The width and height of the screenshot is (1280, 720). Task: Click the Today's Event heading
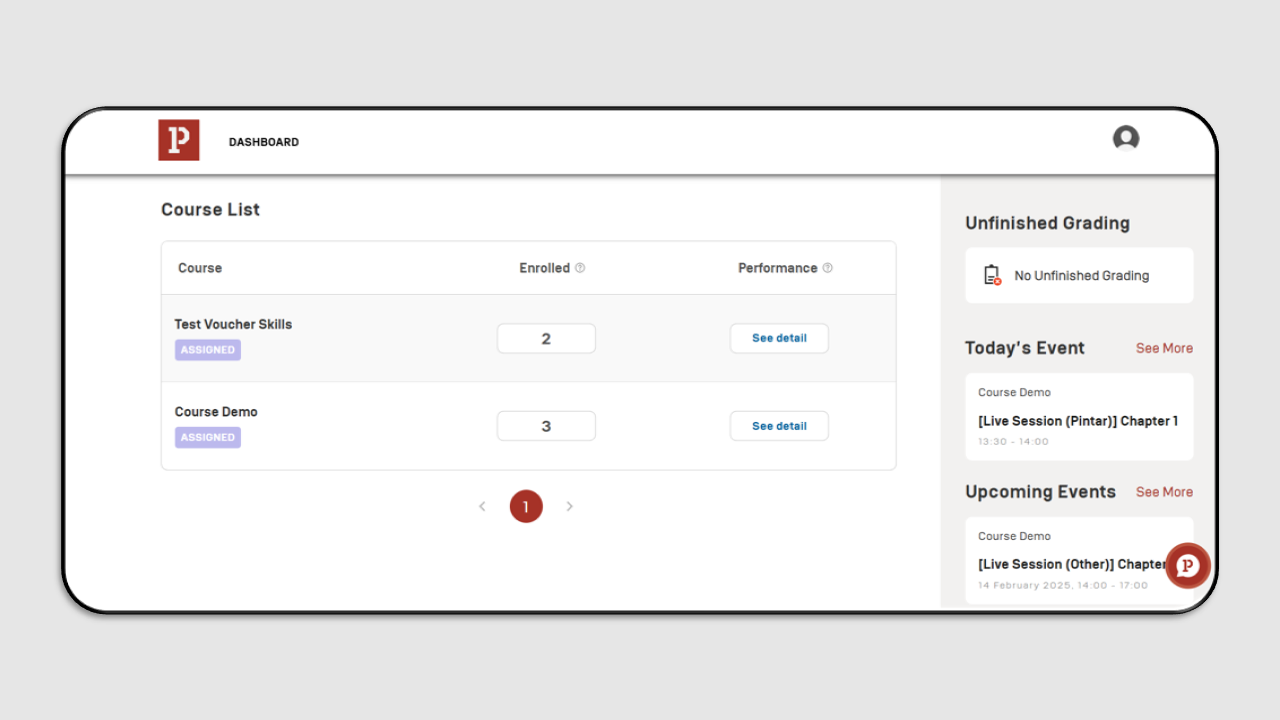pyautogui.click(x=1025, y=348)
